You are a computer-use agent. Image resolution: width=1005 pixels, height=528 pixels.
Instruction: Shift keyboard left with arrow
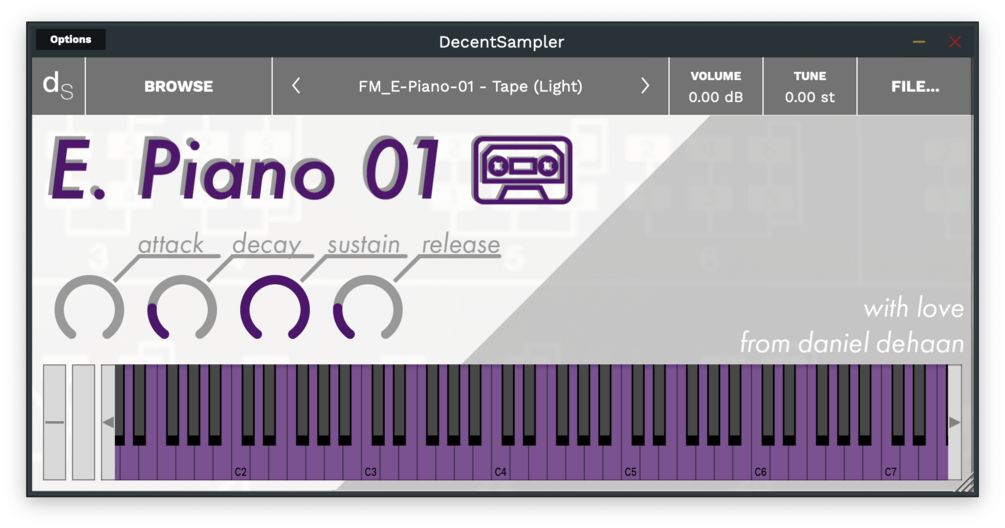[108, 422]
